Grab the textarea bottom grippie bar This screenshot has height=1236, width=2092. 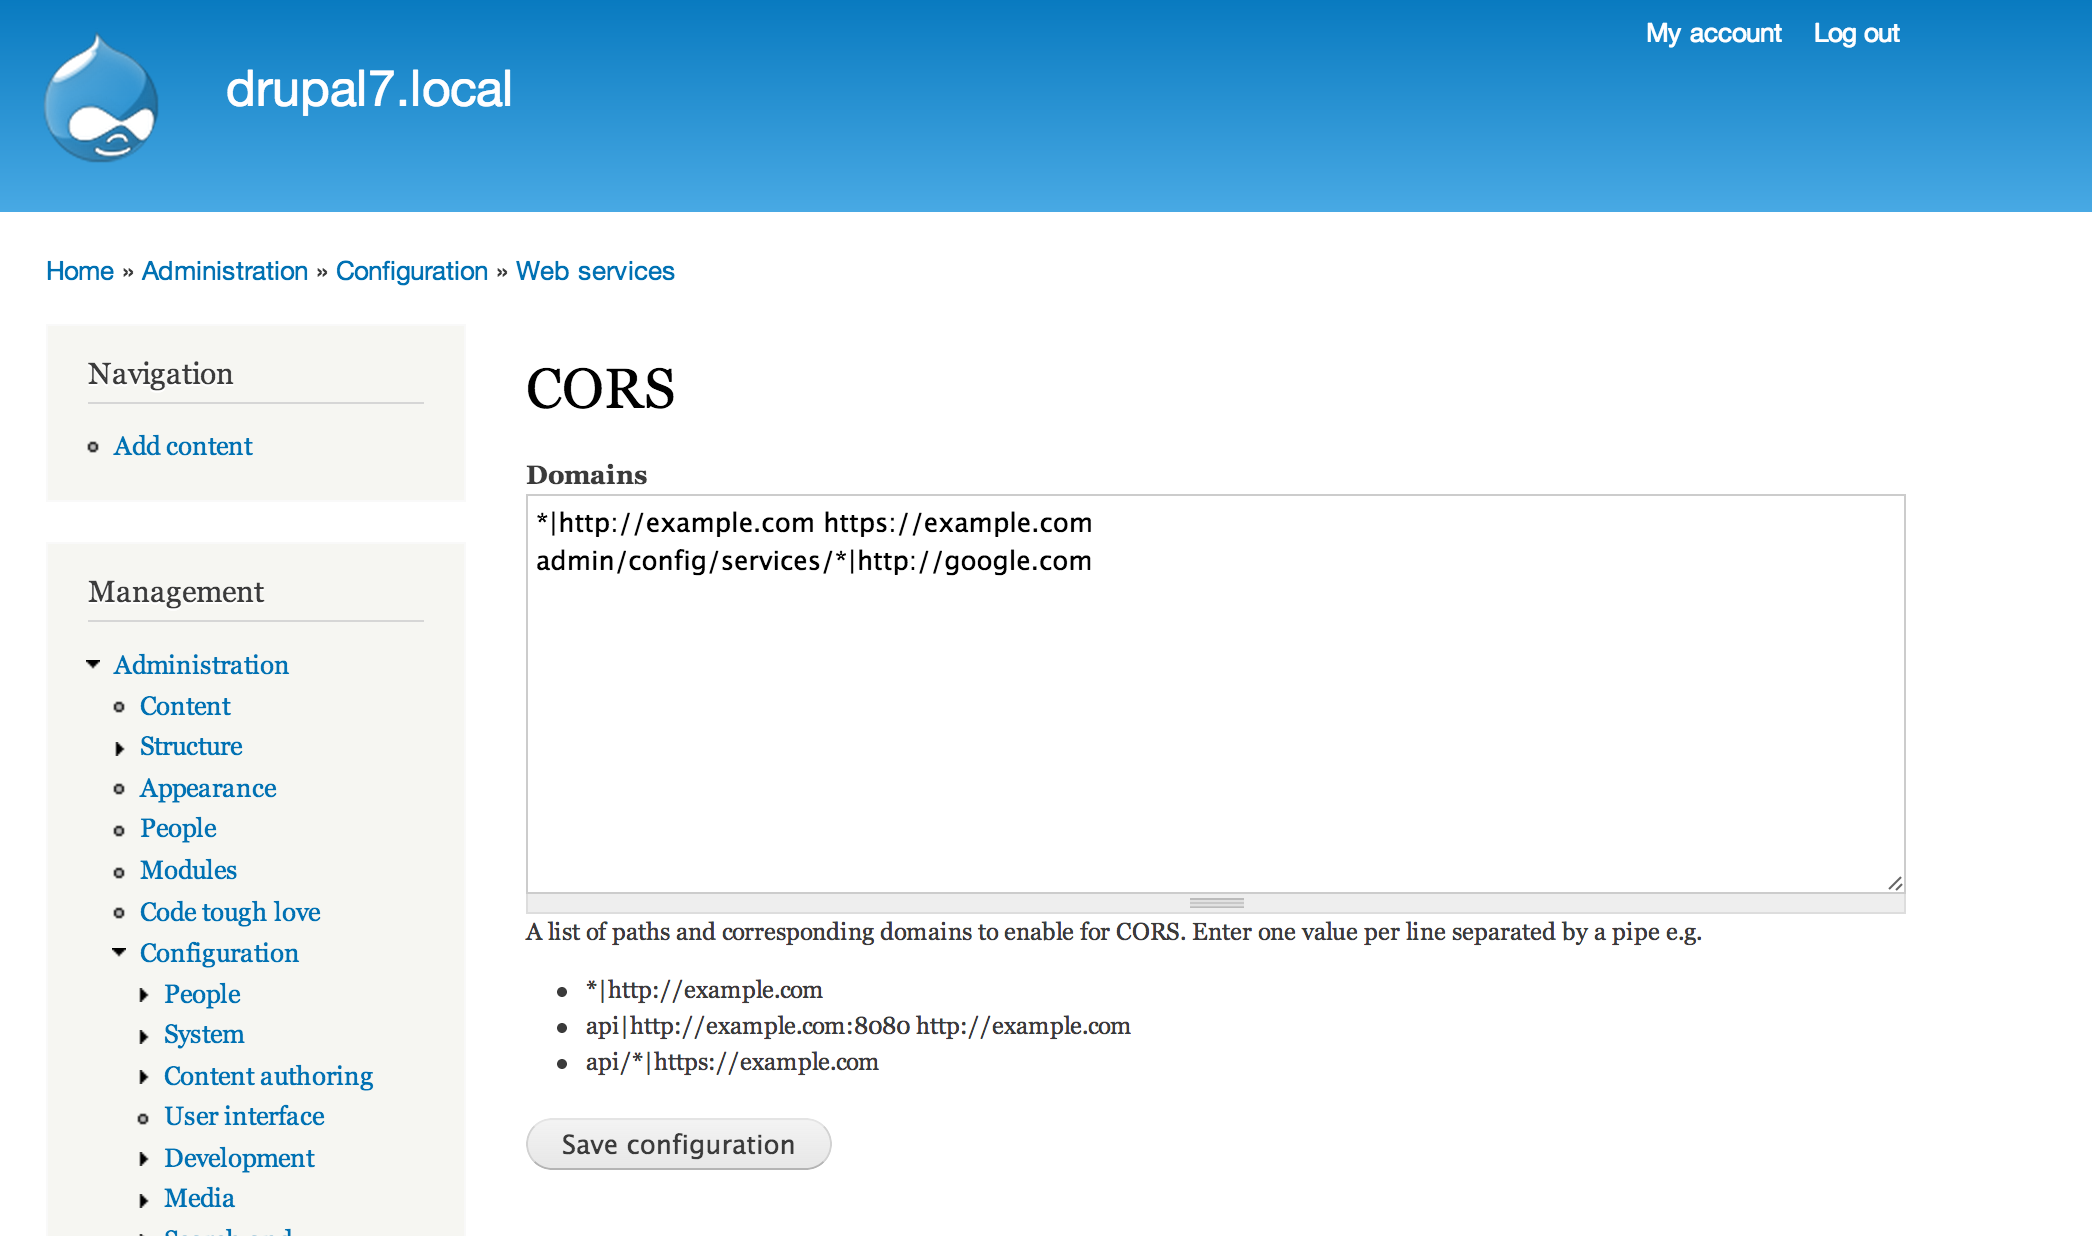1216,903
